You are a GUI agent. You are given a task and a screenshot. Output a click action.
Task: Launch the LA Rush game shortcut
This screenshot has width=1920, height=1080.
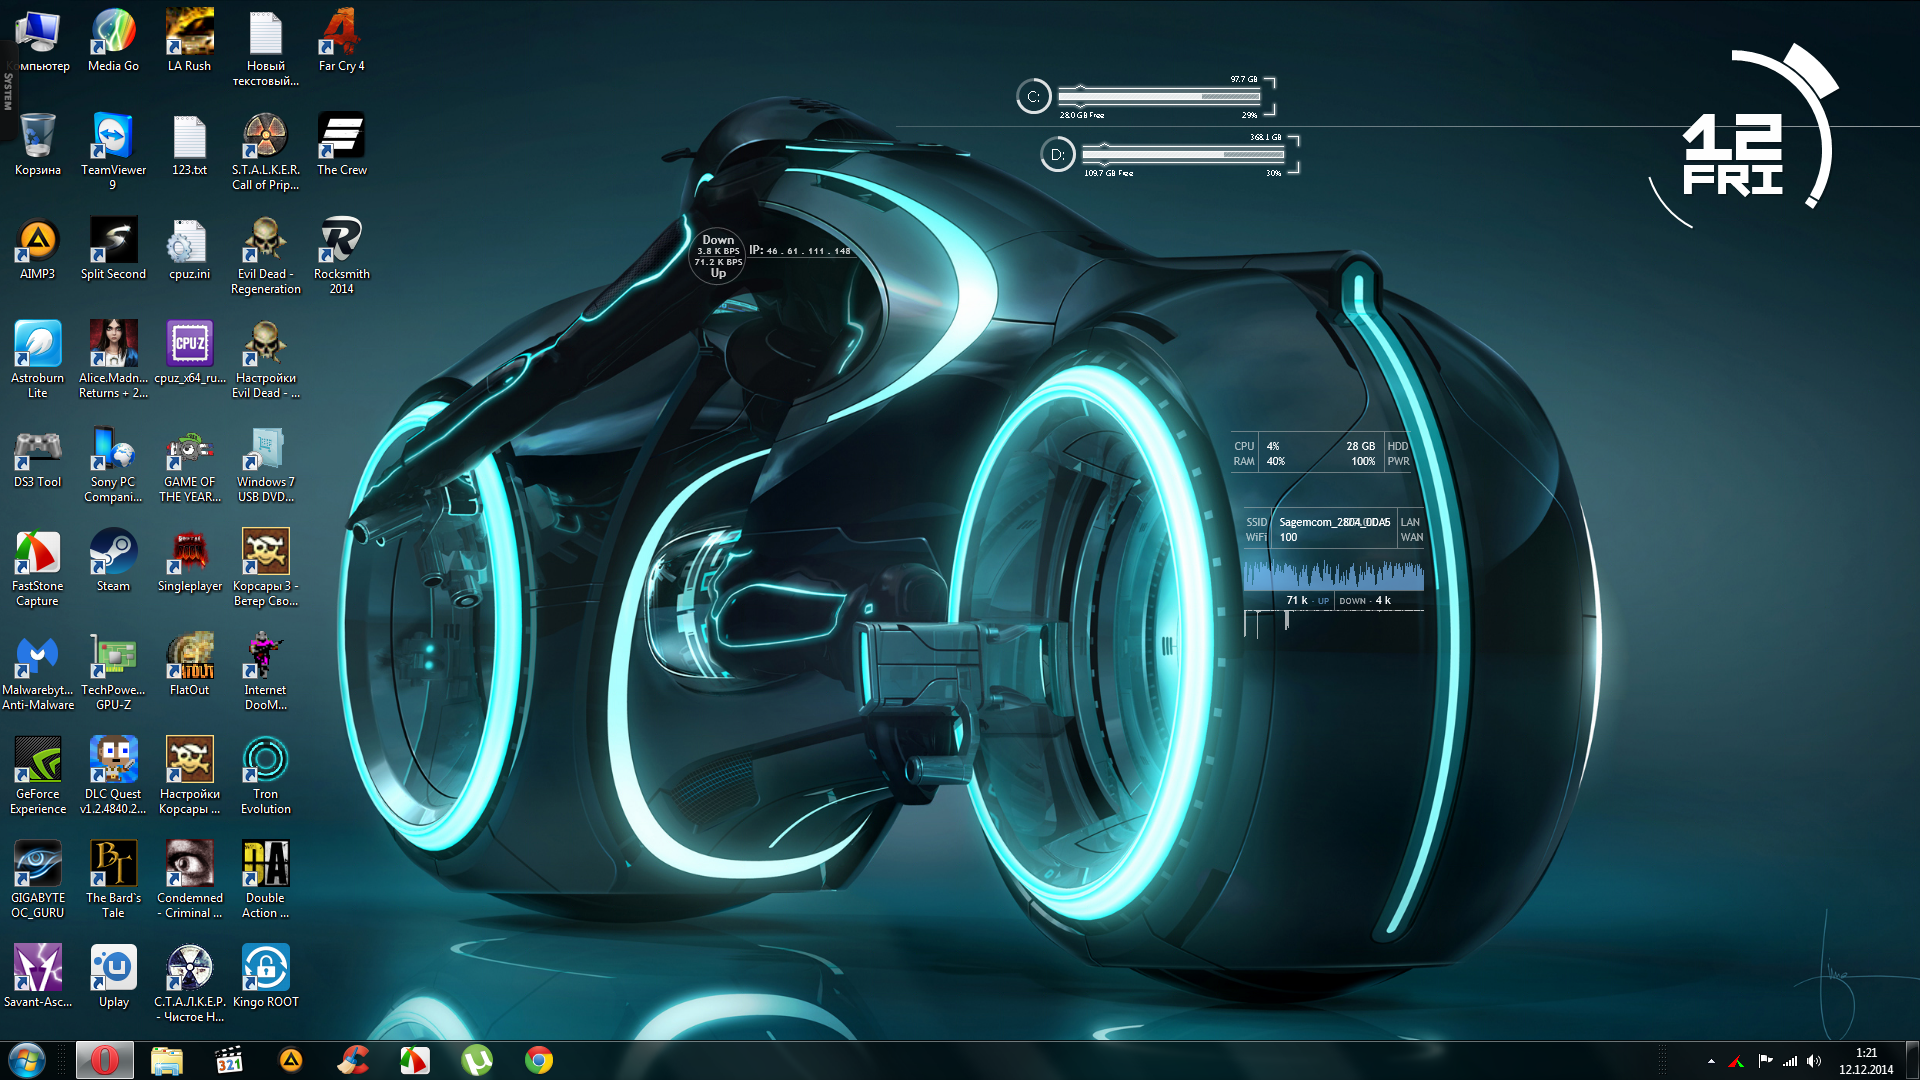point(189,42)
